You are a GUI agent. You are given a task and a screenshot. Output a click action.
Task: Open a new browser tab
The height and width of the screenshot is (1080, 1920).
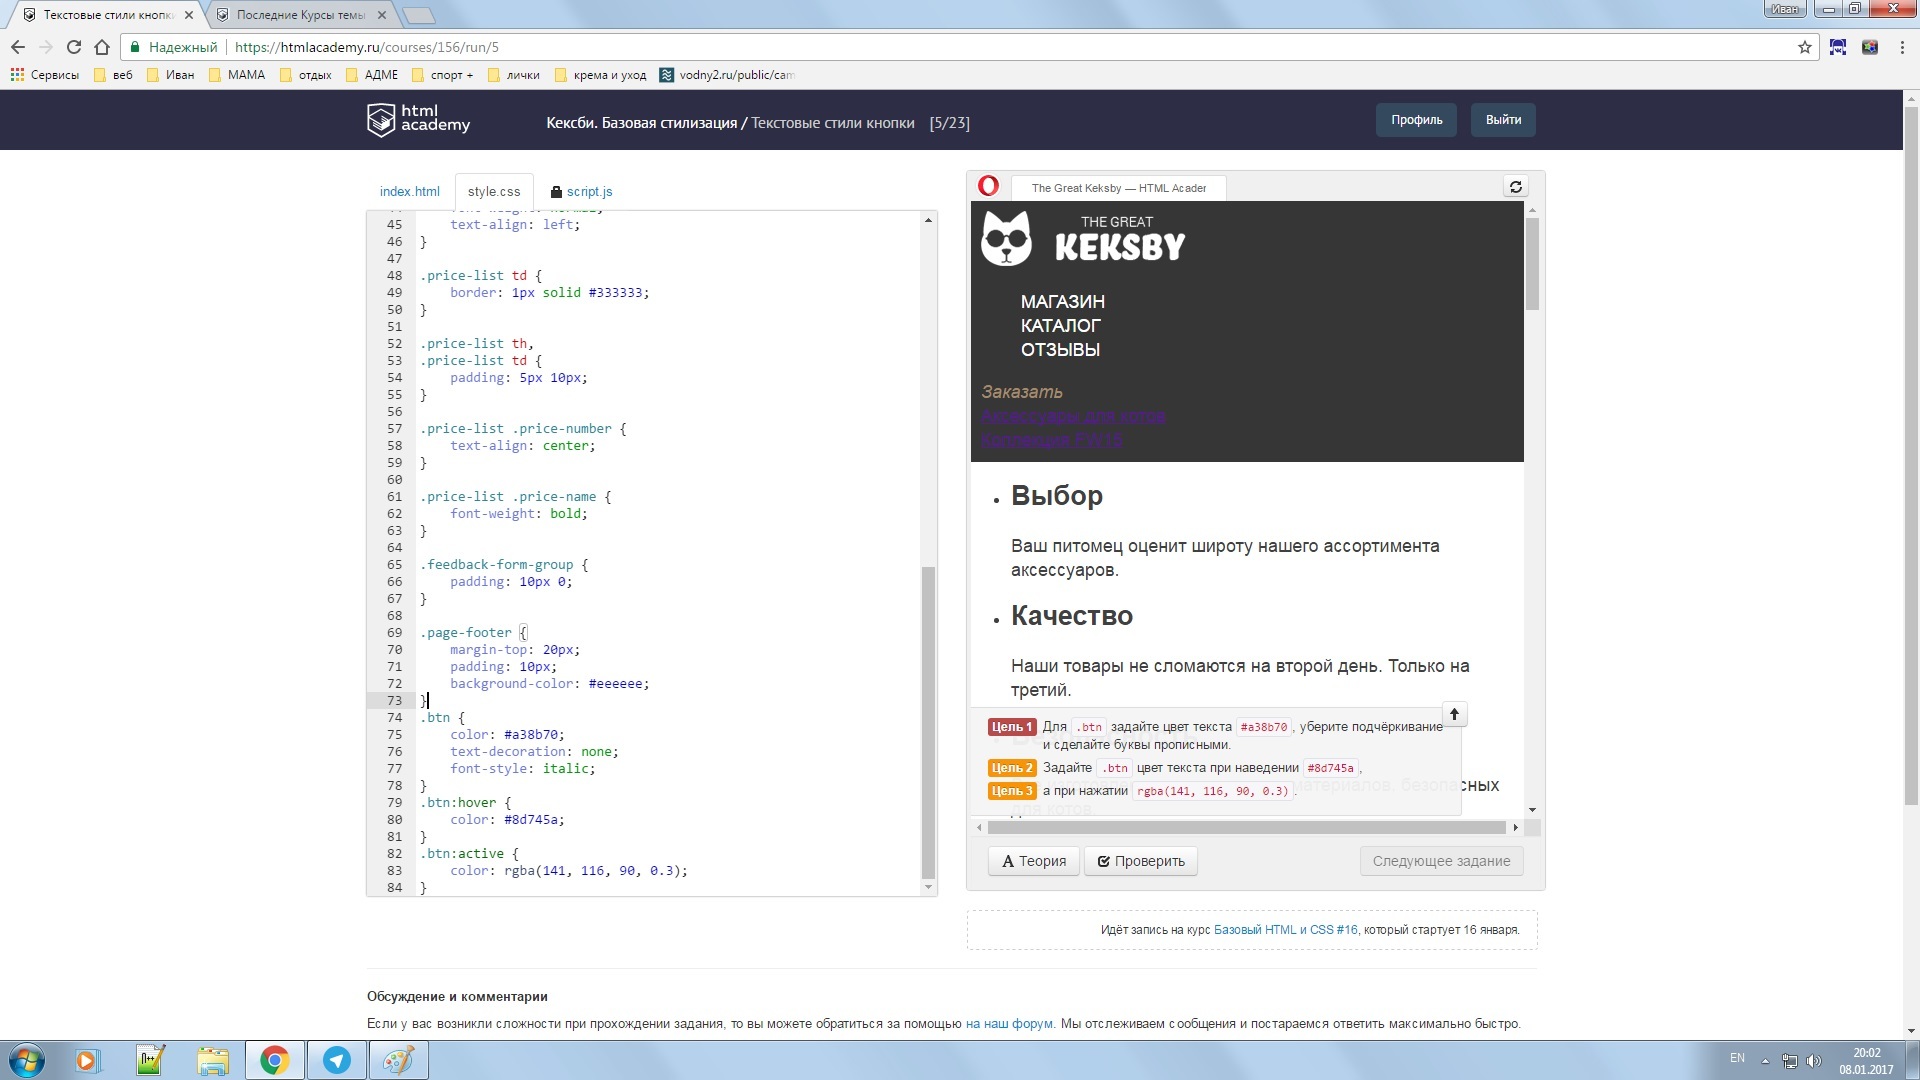pyautogui.click(x=419, y=15)
